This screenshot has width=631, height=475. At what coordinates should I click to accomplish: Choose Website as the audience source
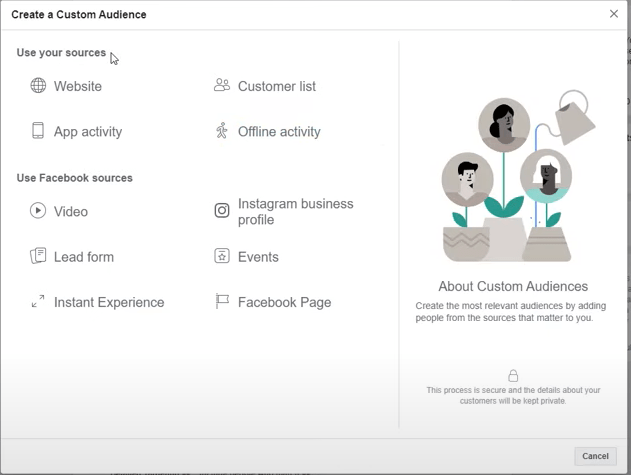(x=78, y=87)
